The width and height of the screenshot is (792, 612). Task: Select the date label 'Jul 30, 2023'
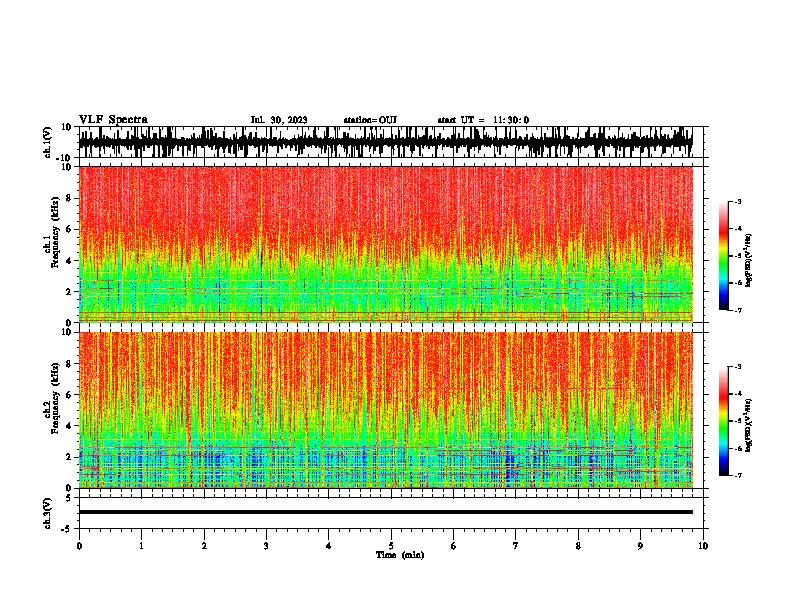(x=279, y=120)
